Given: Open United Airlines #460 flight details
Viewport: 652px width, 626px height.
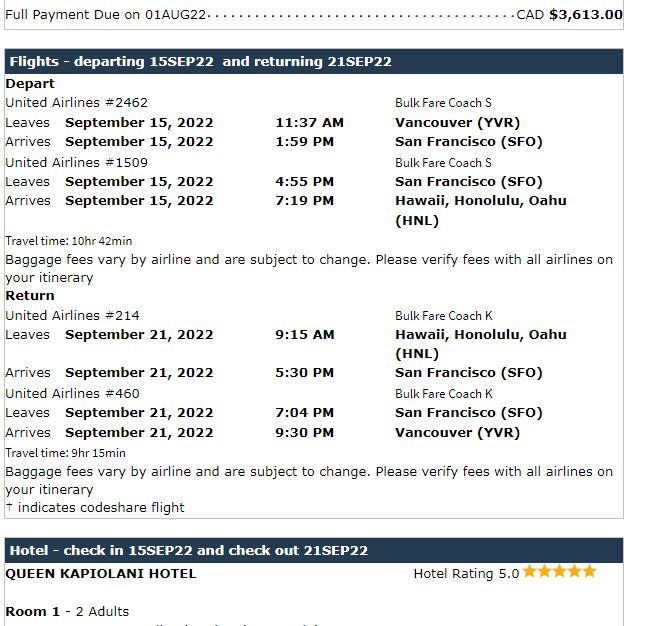Looking at the screenshot, I should (73, 394).
